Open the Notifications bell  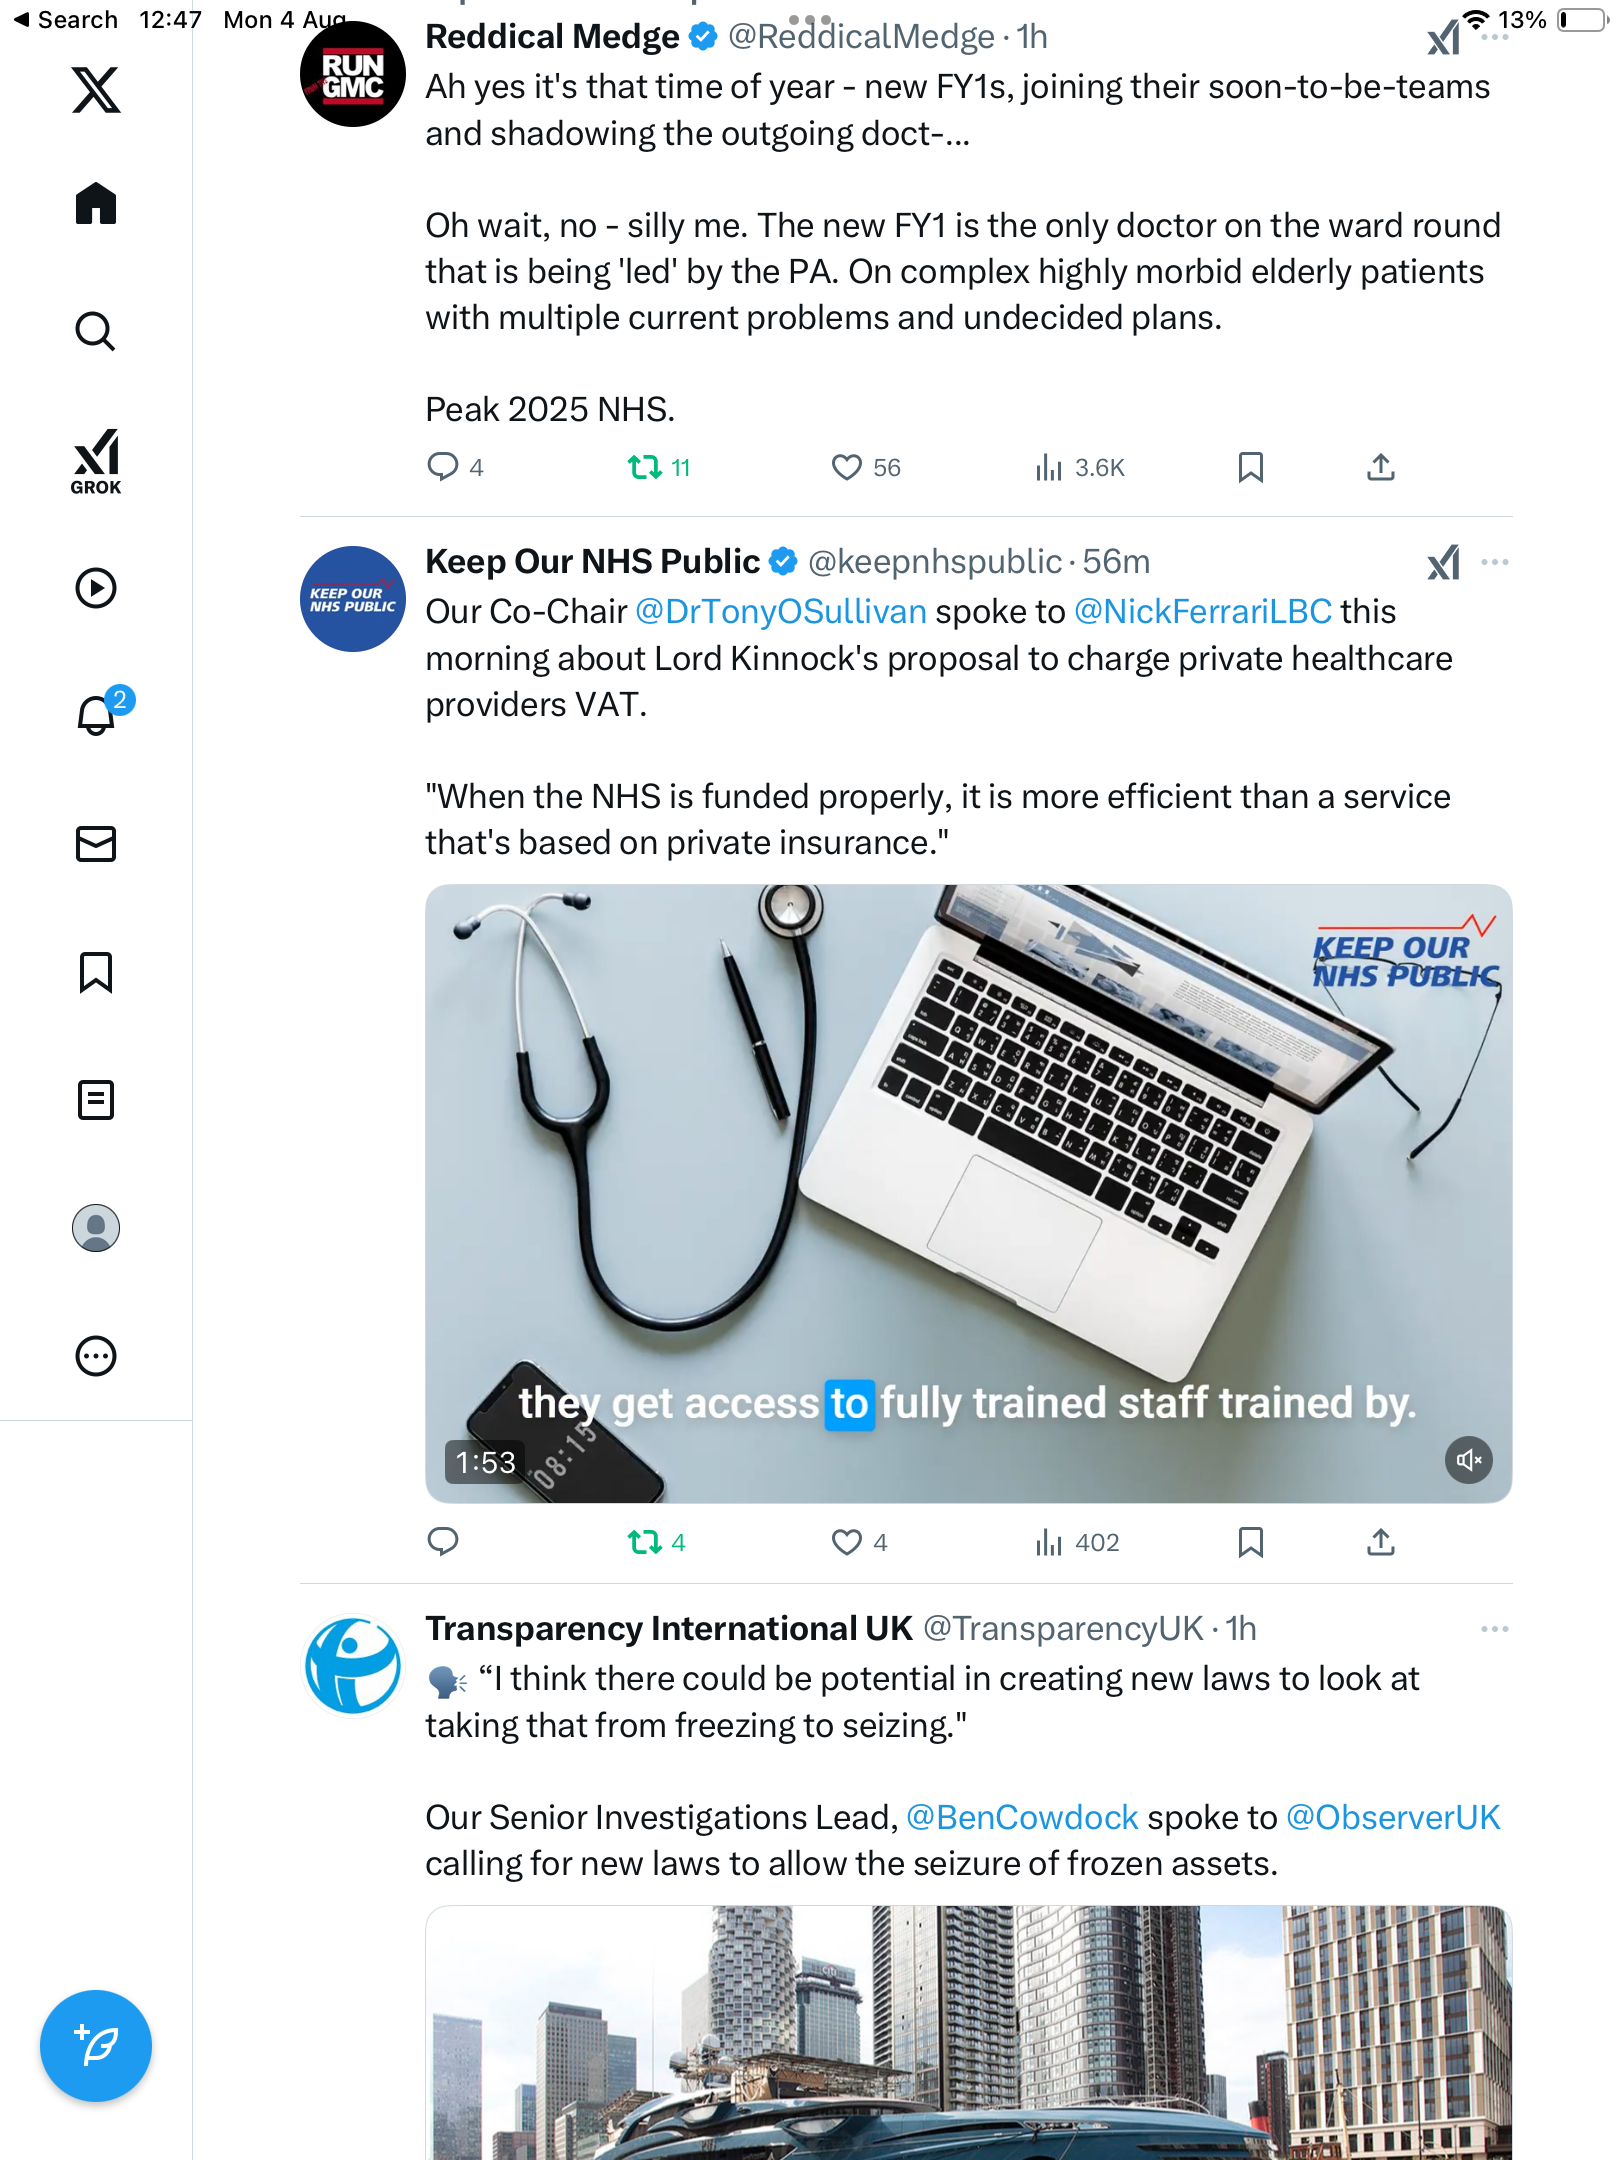pos(96,715)
